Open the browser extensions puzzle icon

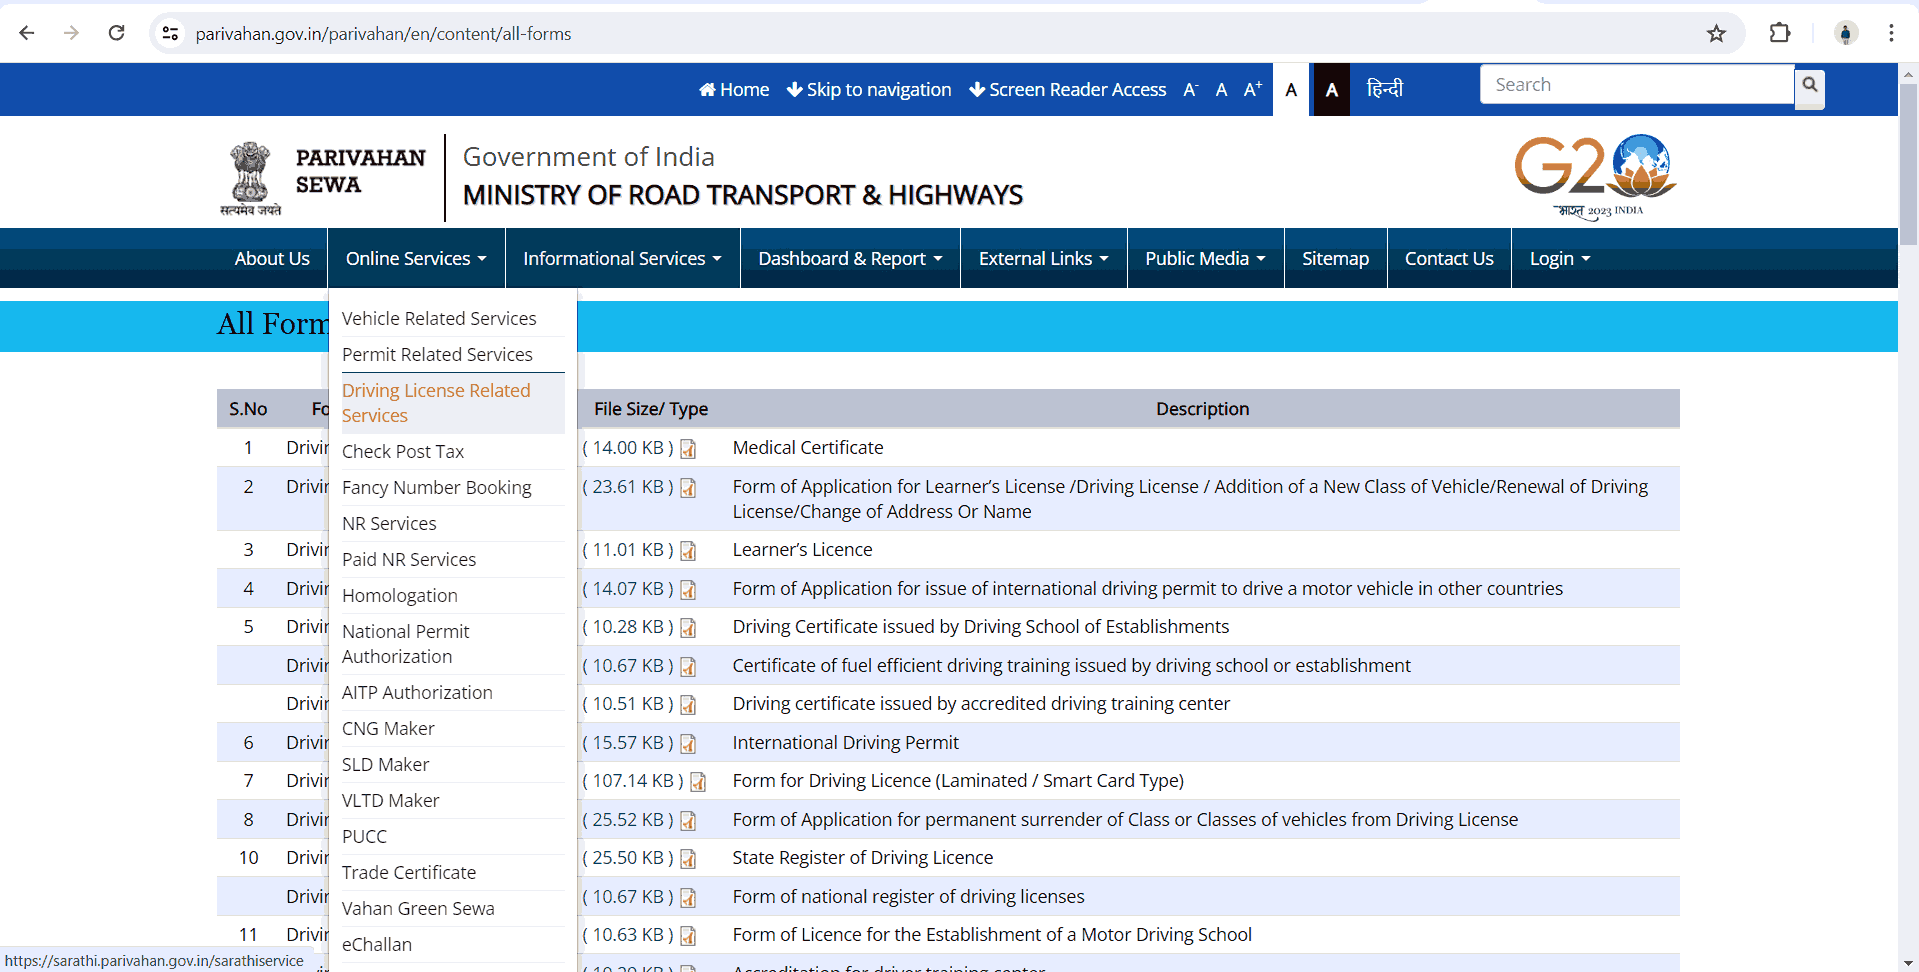pos(1780,33)
